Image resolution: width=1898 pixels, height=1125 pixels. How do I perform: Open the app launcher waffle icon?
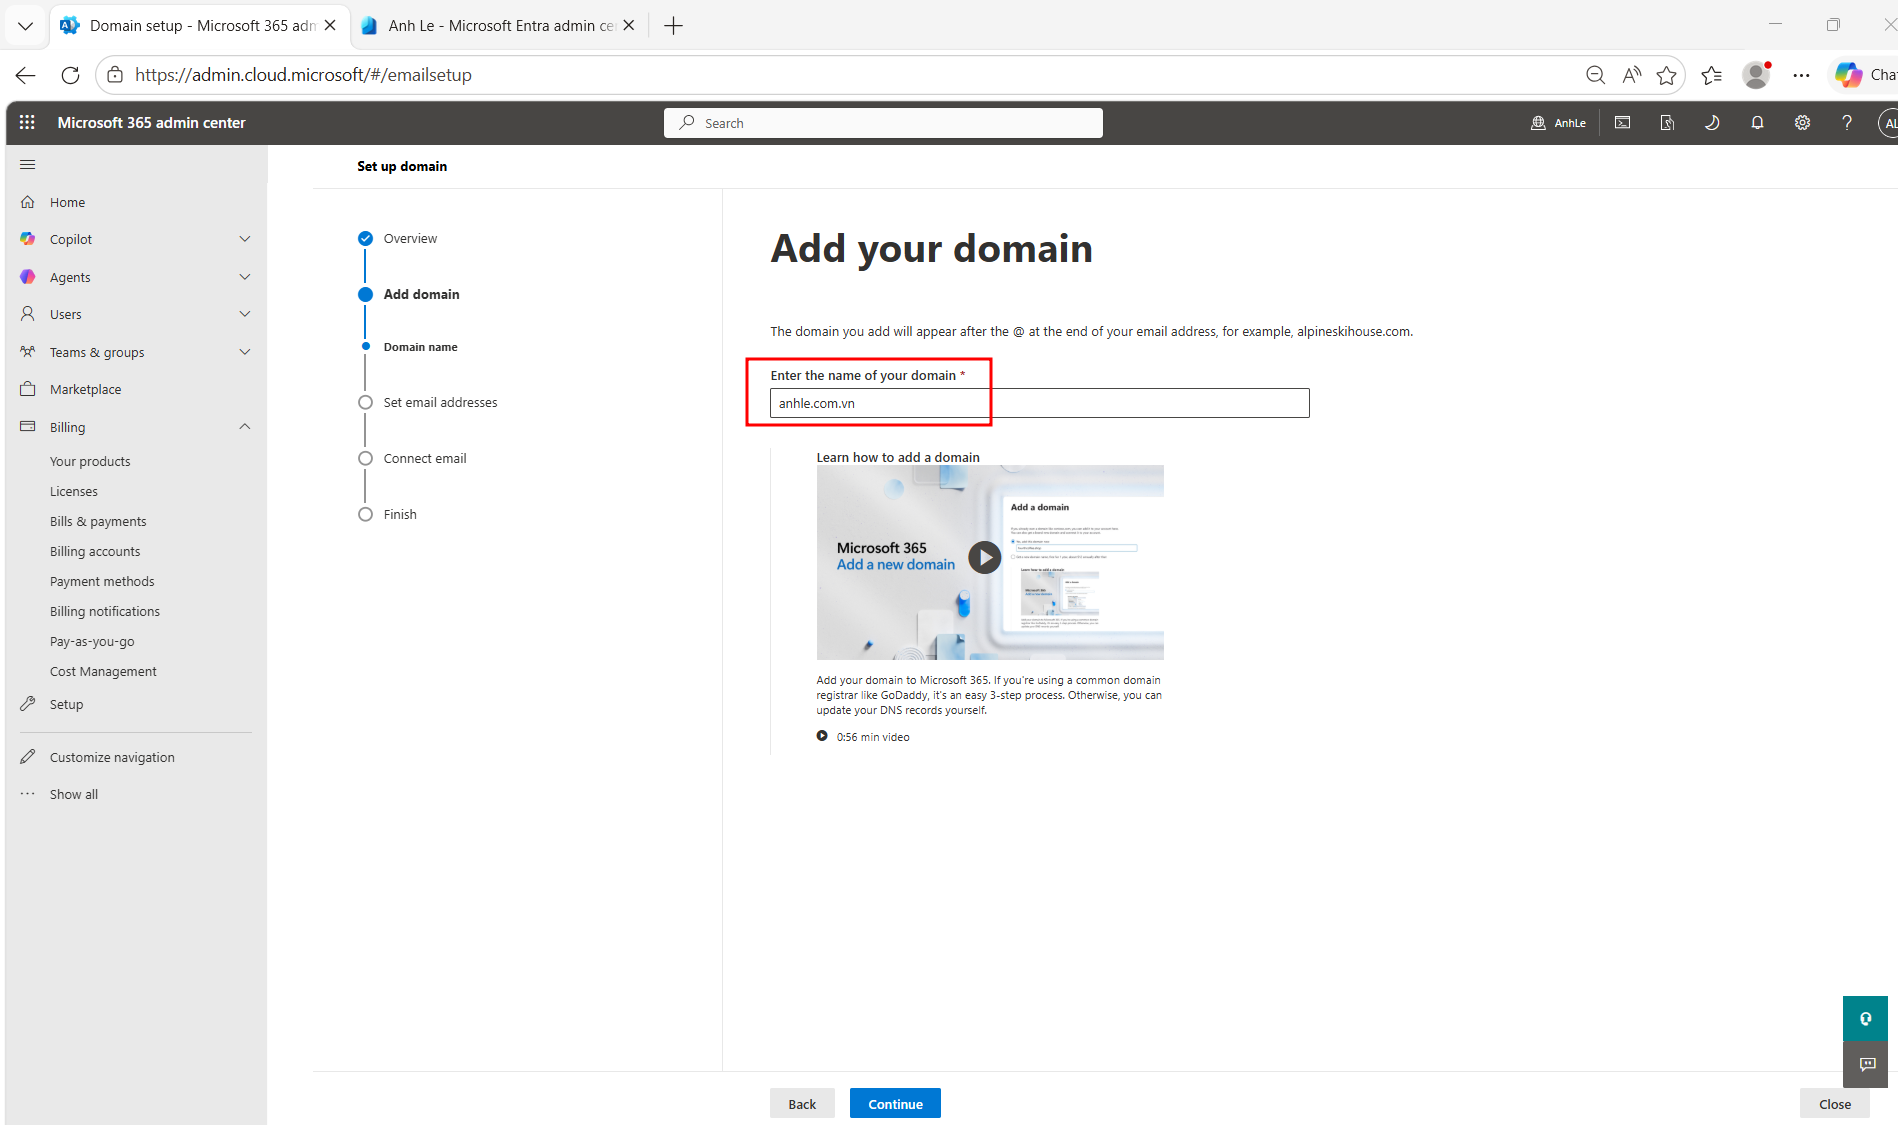point(27,122)
